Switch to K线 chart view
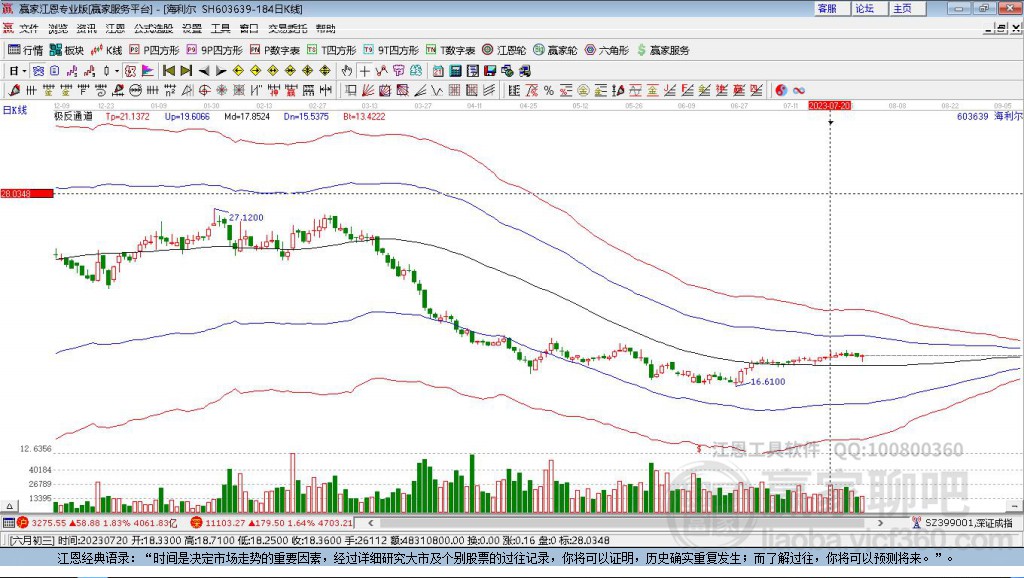This screenshot has width=1024, height=578. click(x=106, y=50)
